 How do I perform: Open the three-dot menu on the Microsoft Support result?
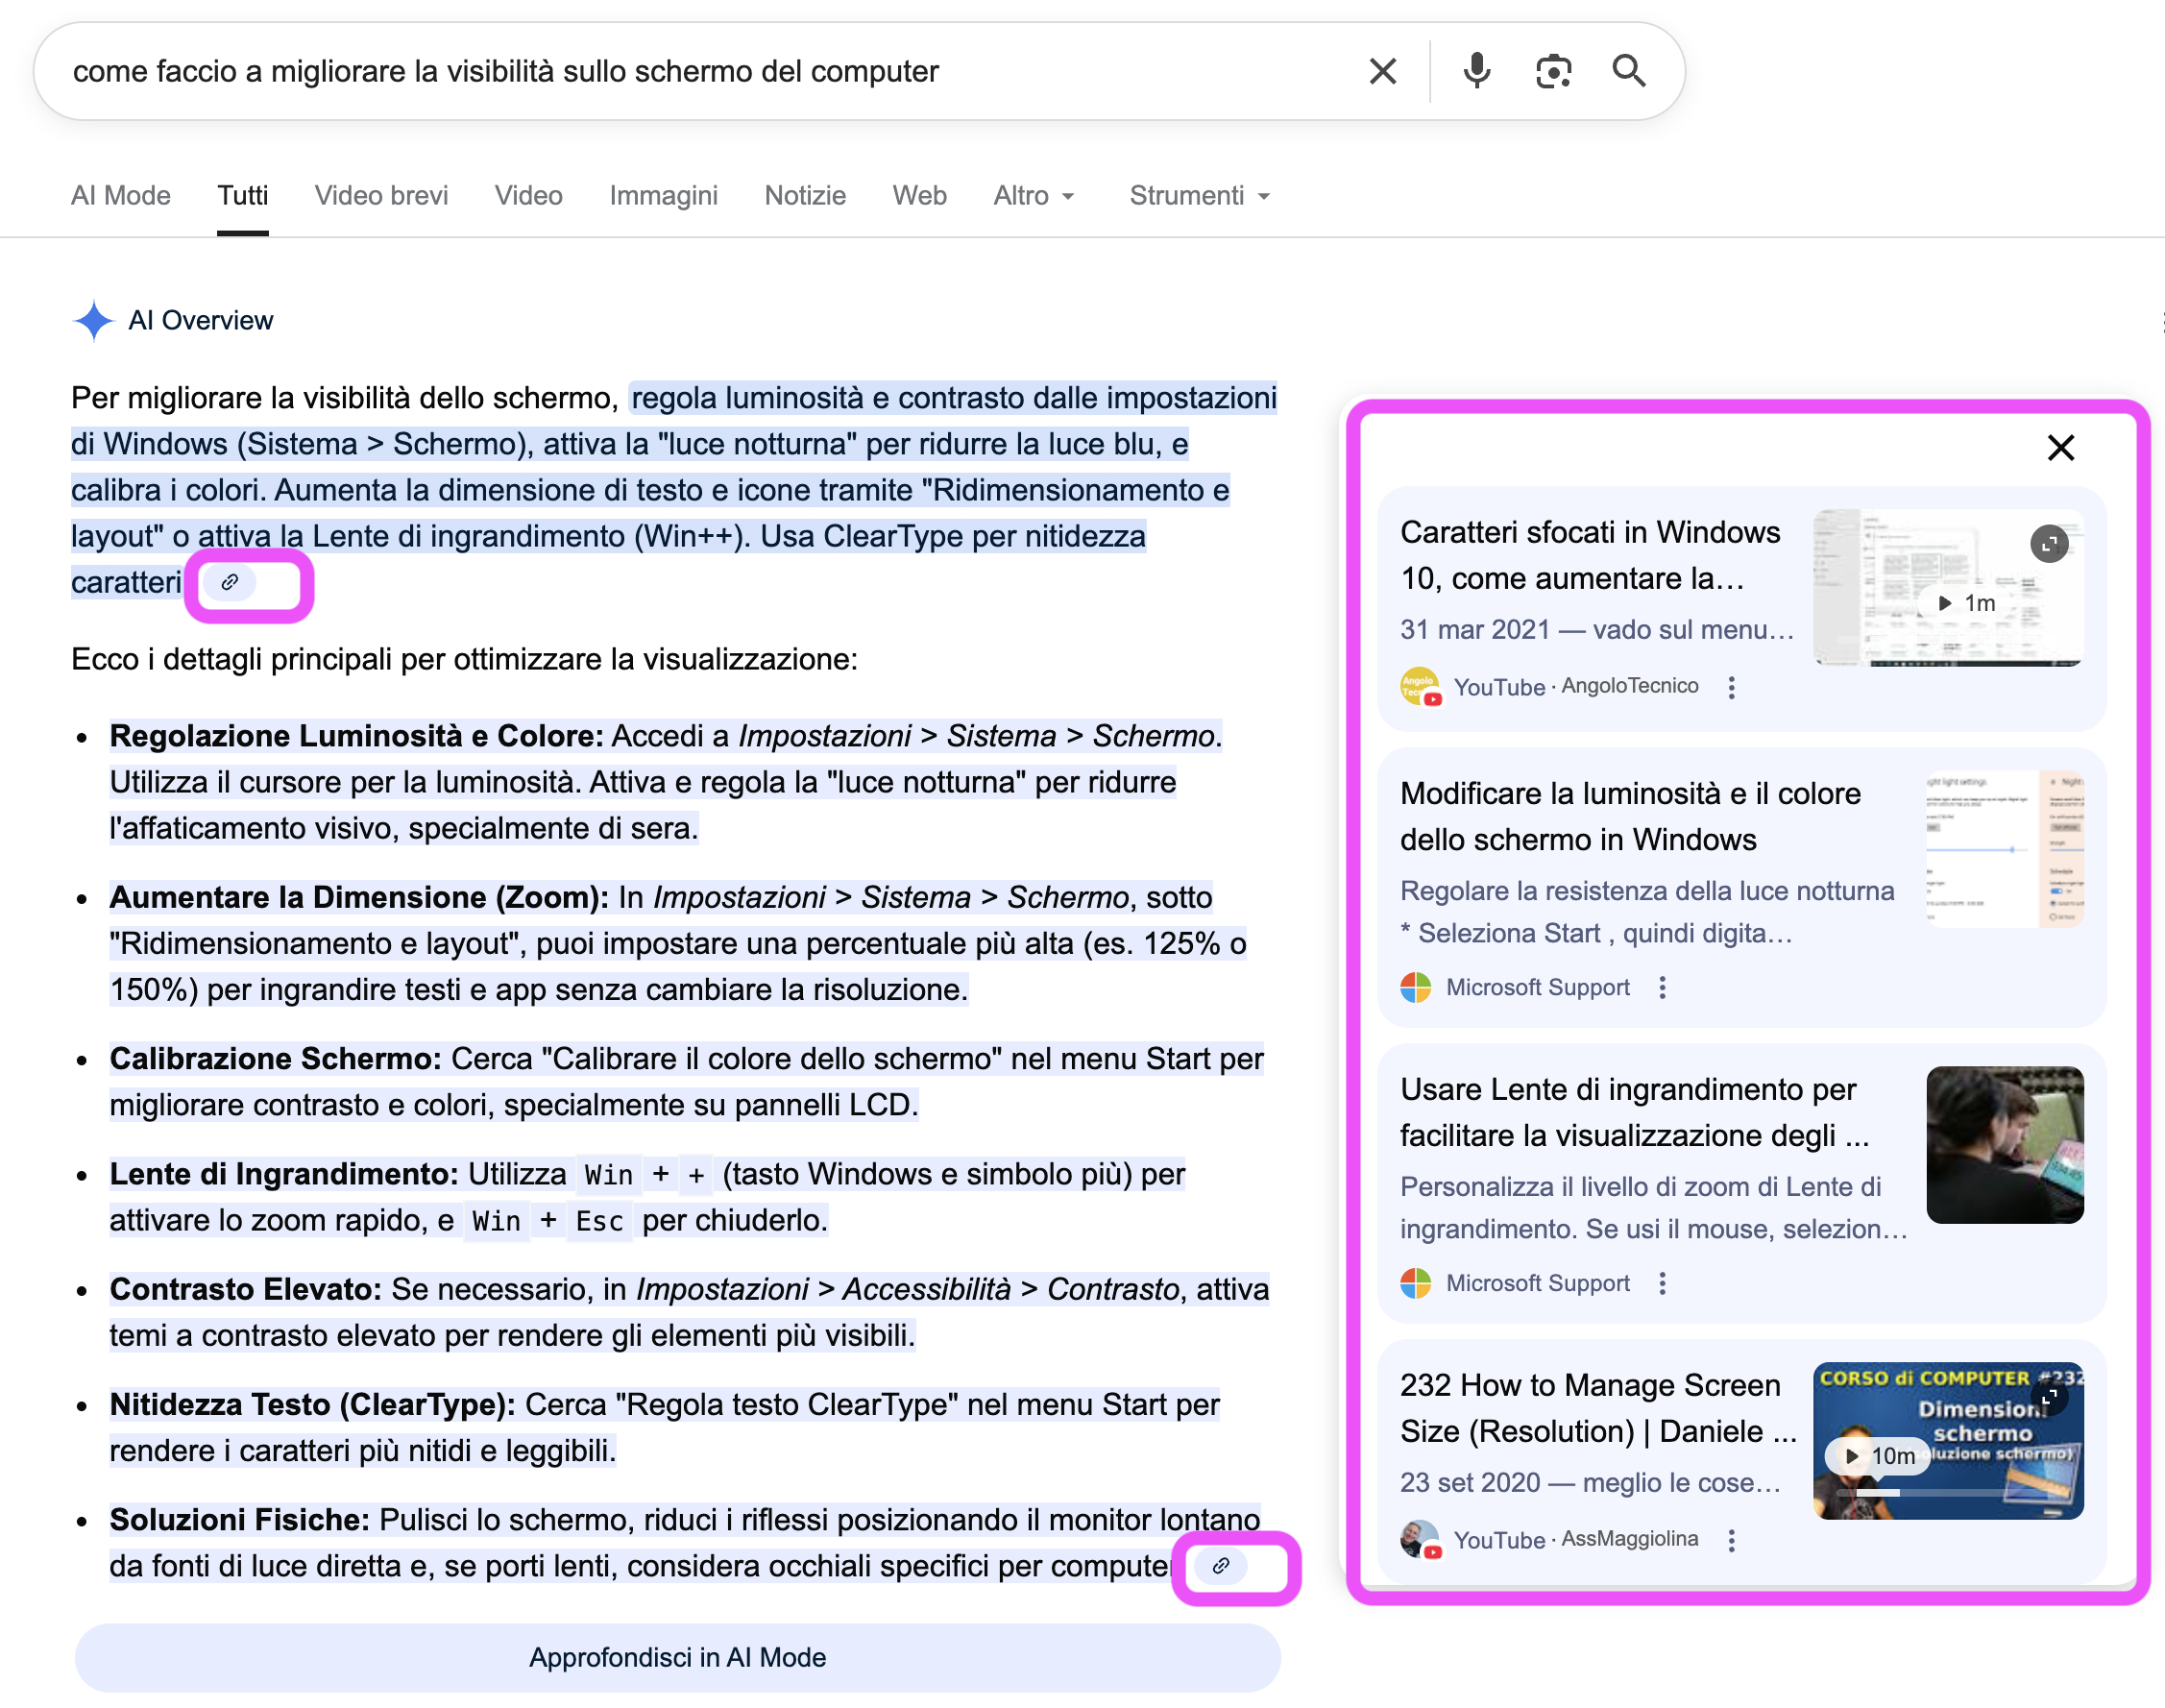[1661, 987]
